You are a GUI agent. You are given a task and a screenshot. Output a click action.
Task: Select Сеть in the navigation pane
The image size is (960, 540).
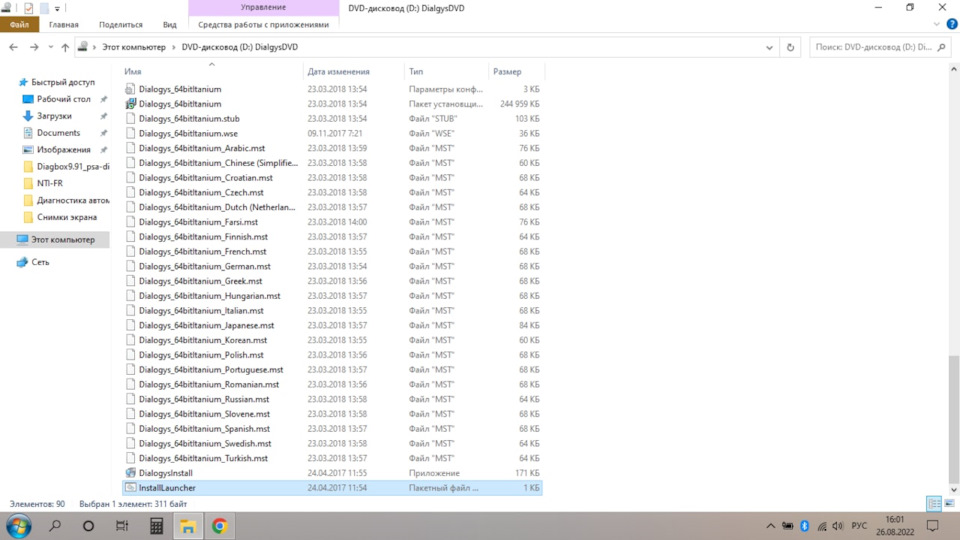click(x=40, y=262)
